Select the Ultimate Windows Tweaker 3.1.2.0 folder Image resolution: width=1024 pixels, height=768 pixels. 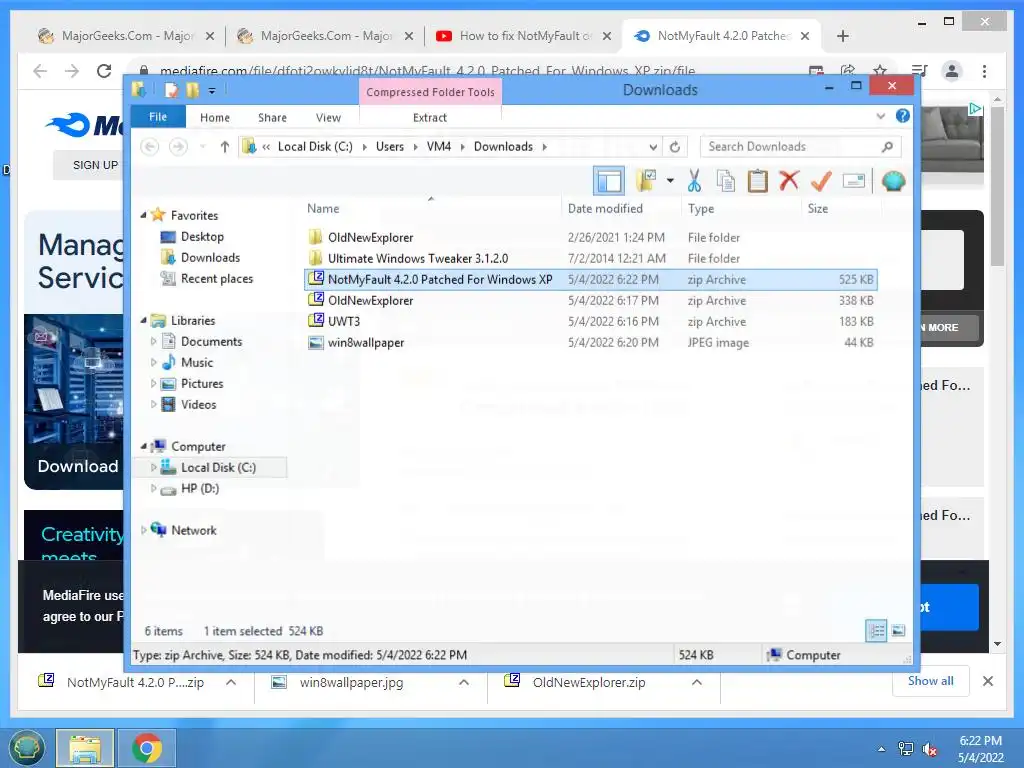[590, 259]
